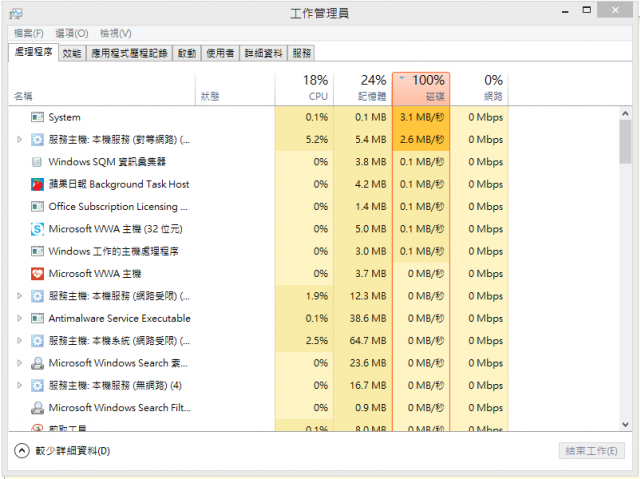The width and height of the screenshot is (640, 479).
Task: Click the red apple Background Task Host icon
Action: pyautogui.click(x=37, y=184)
